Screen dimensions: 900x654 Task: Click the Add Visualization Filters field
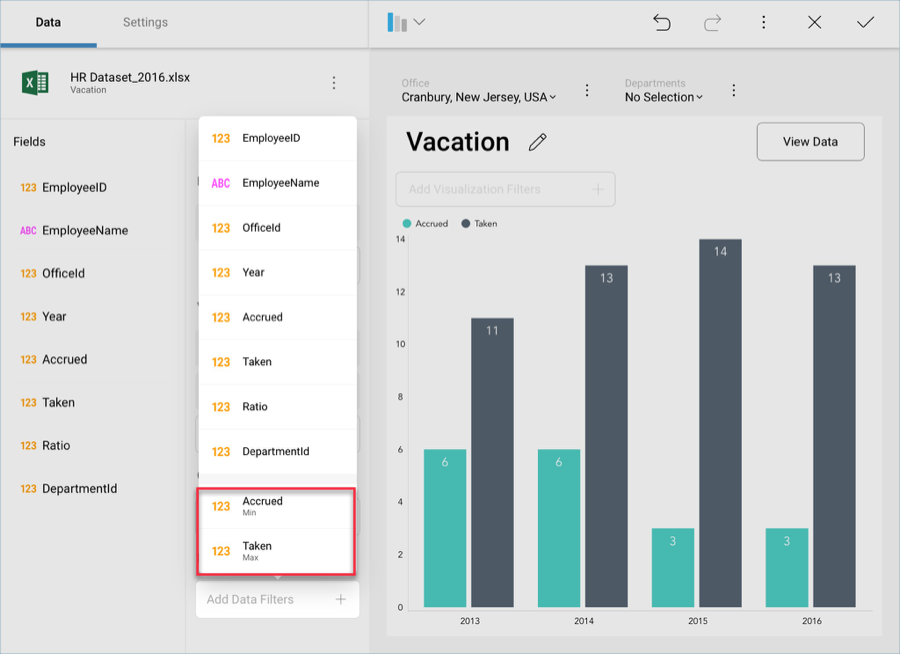pos(505,189)
